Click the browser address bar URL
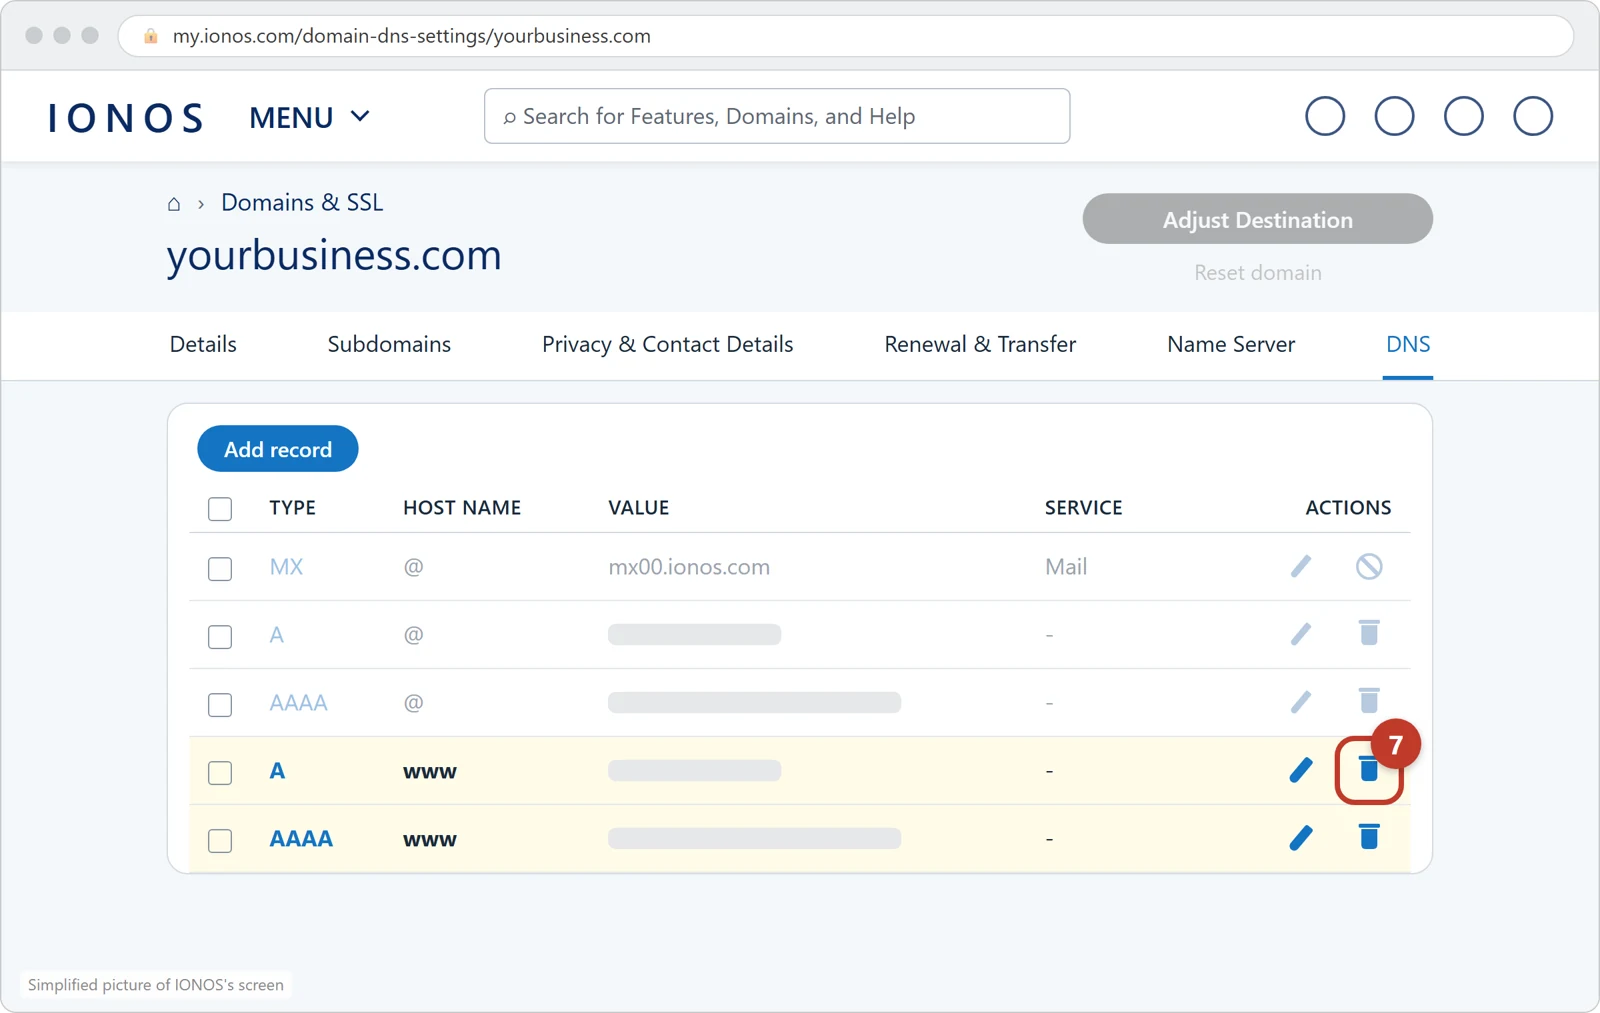The width and height of the screenshot is (1600, 1013). click(x=411, y=36)
